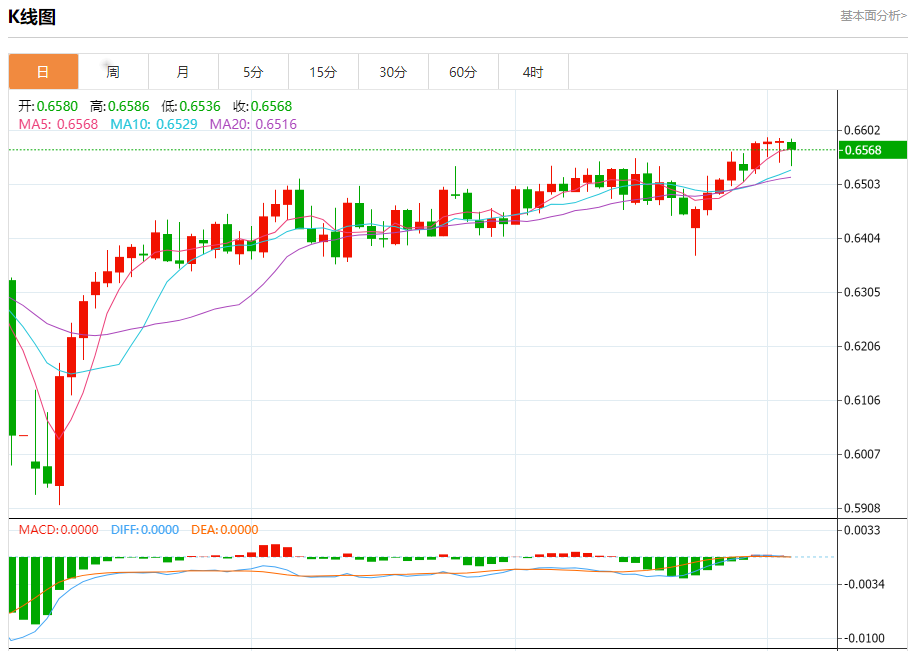This screenshot has height=651, width=915.
Task: Click the 0.0033 MACD axis label
Action: tap(862, 530)
